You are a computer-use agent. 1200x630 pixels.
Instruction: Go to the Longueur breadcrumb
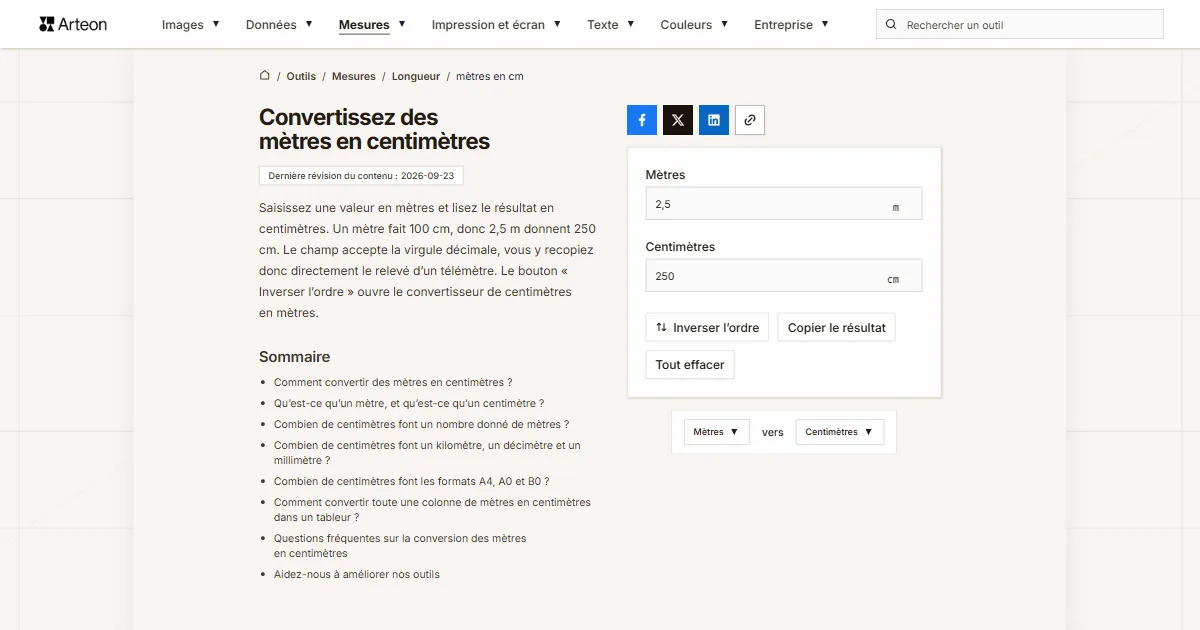click(x=416, y=76)
